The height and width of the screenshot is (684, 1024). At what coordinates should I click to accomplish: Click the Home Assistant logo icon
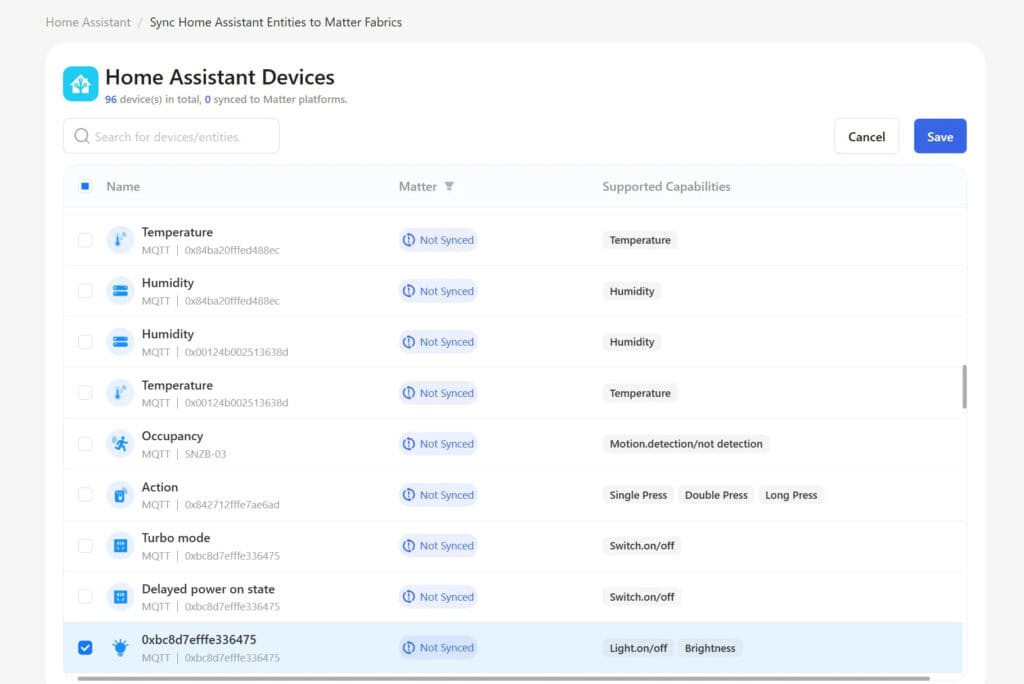tap(80, 84)
